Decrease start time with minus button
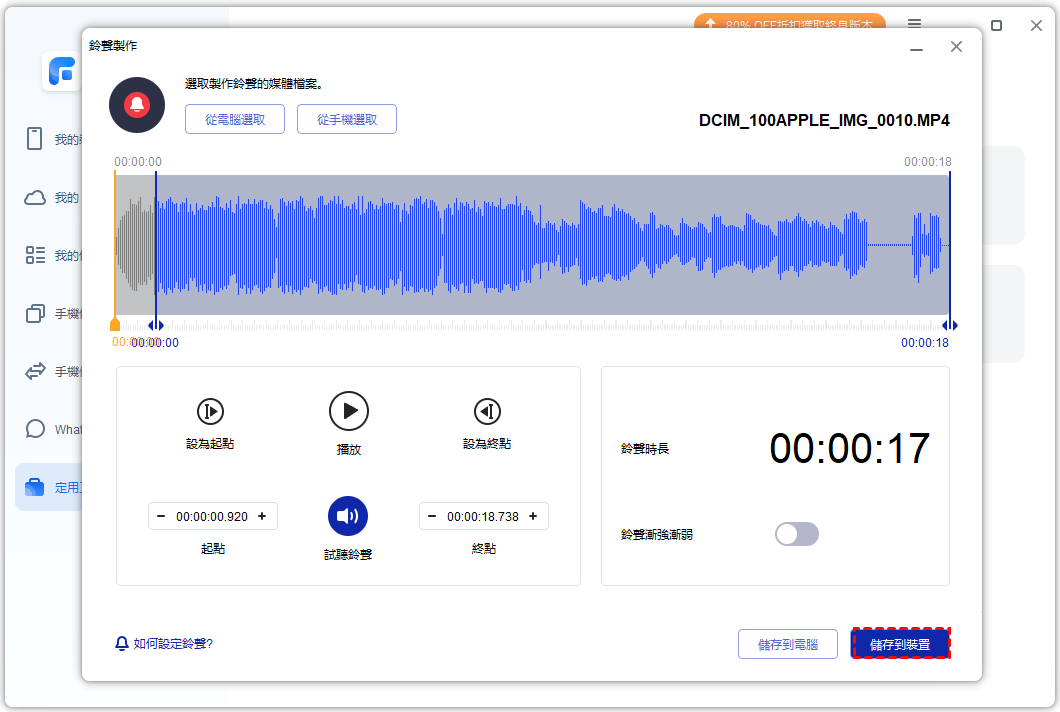 162,516
